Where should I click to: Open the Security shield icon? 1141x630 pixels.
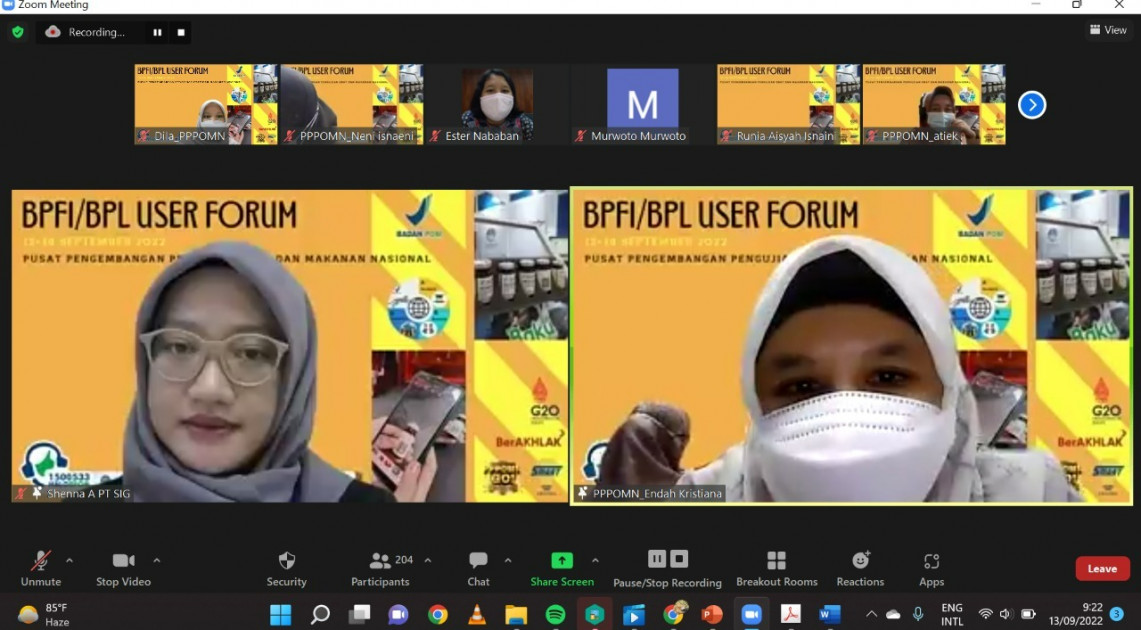point(286,561)
